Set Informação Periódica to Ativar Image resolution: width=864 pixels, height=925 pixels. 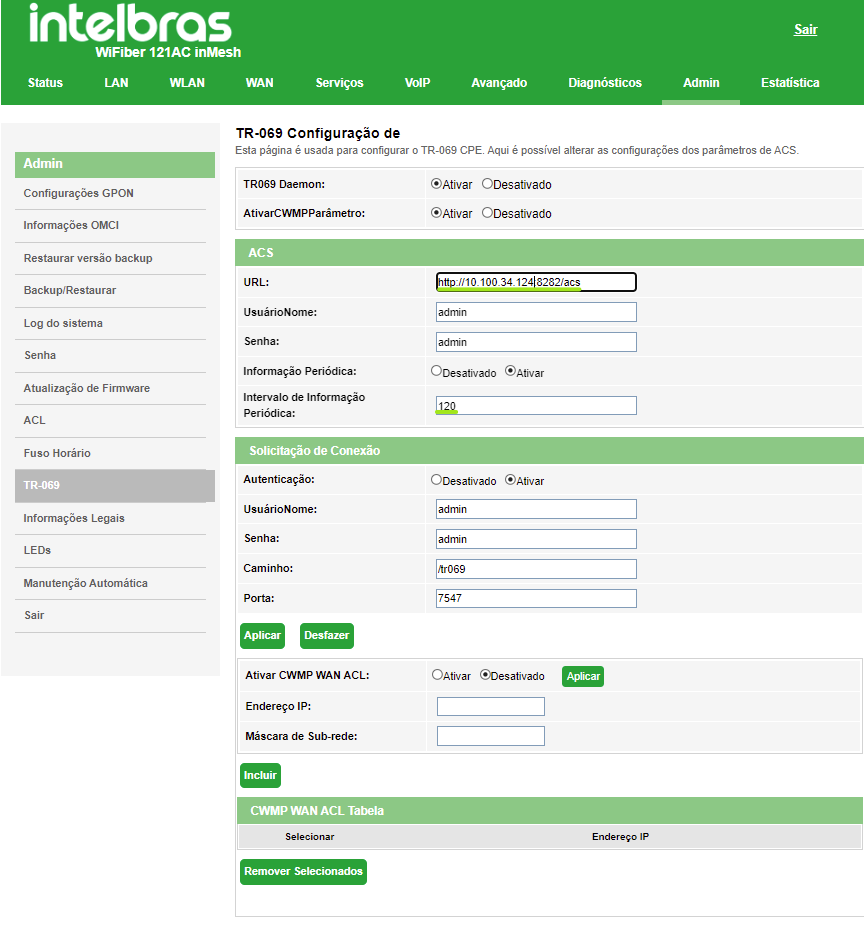coord(511,371)
